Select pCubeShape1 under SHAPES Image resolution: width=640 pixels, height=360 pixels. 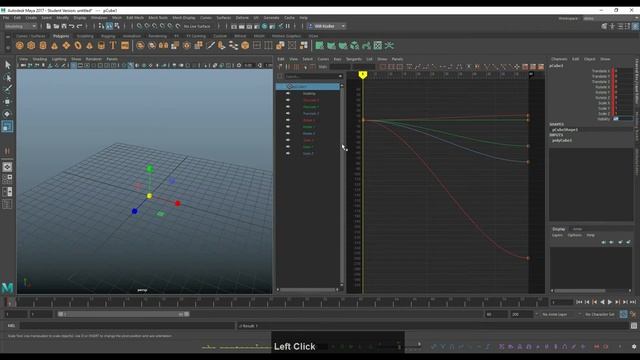(564, 130)
